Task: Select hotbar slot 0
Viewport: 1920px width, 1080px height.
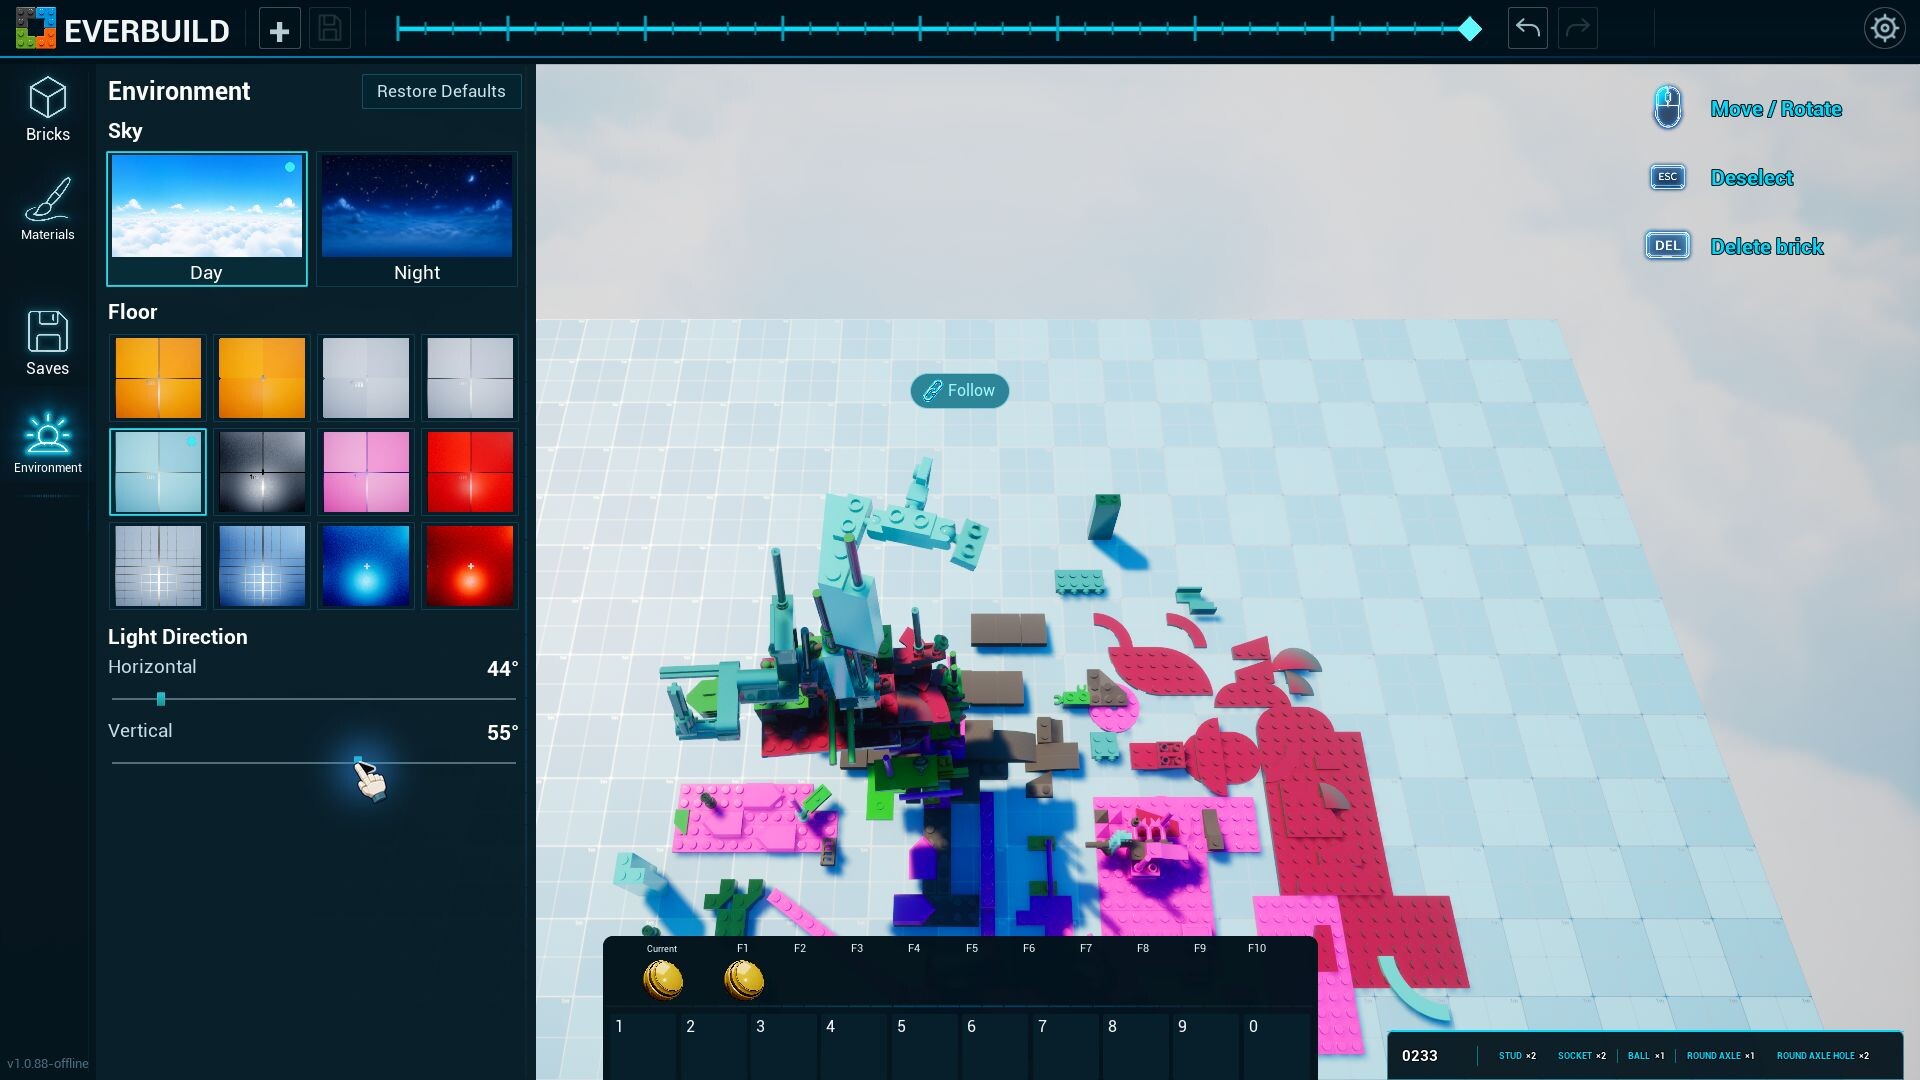Action: click(x=1278, y=1045)
